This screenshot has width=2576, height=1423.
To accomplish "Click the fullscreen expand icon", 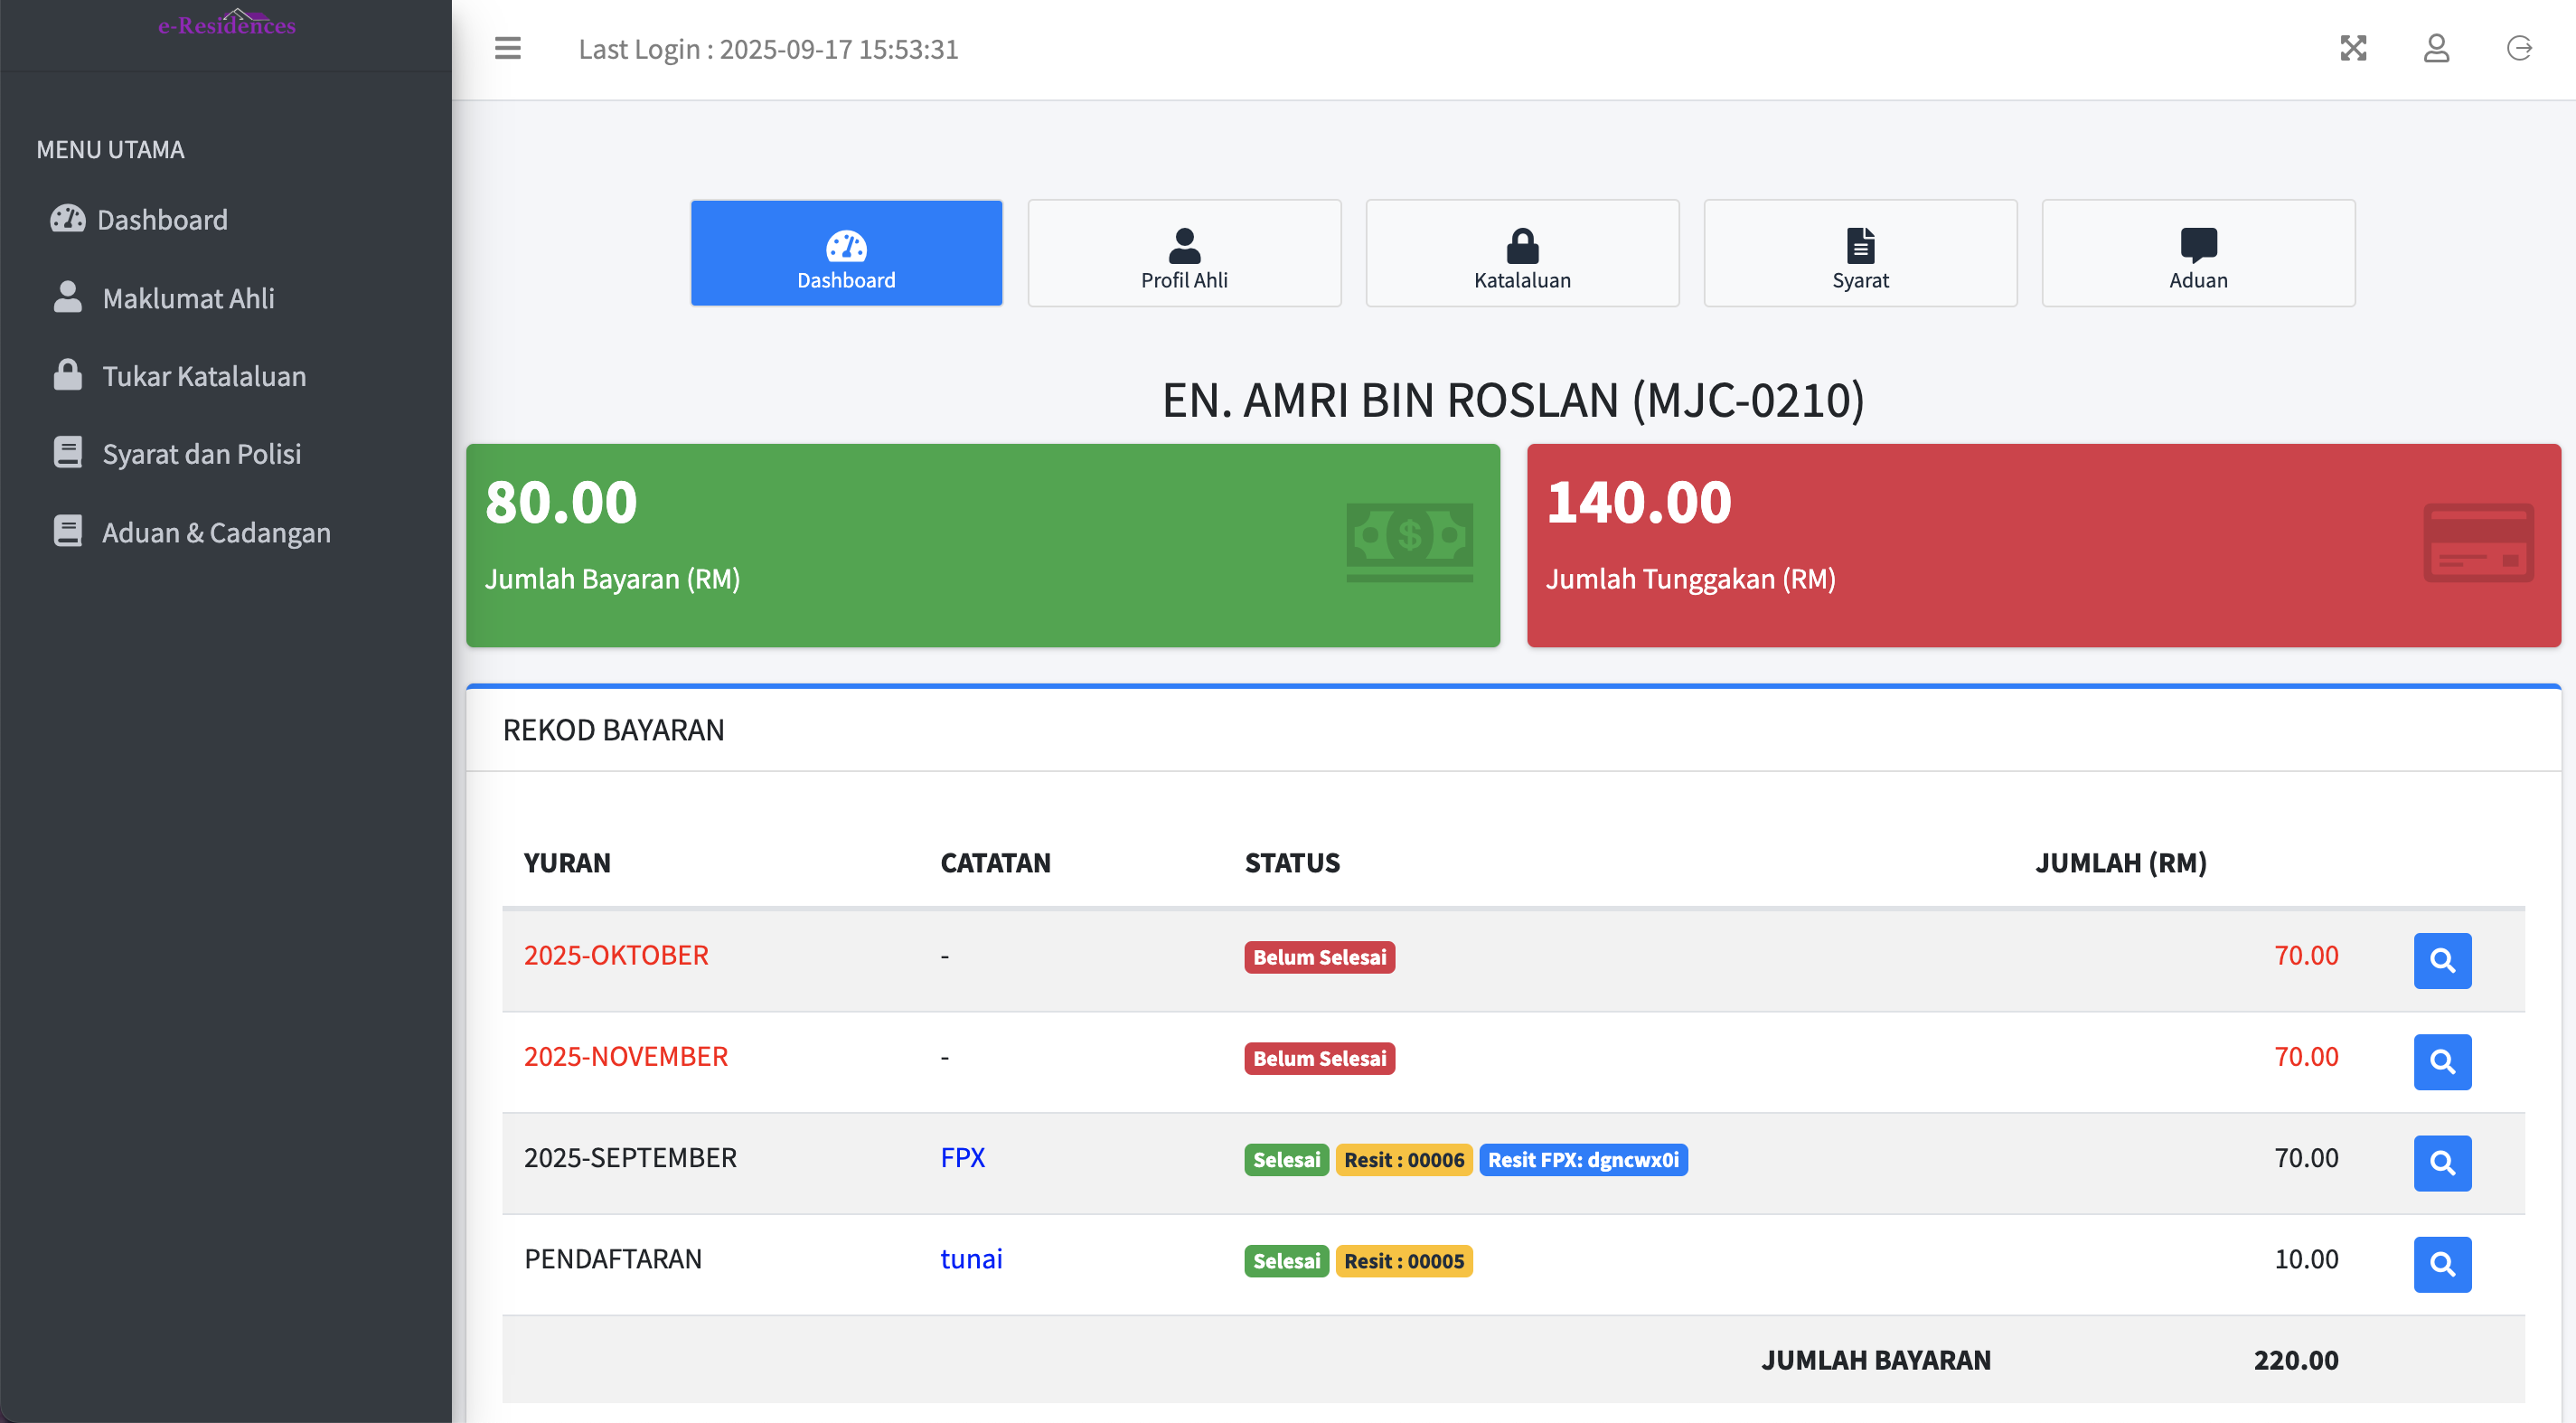I will (2352, 48).
